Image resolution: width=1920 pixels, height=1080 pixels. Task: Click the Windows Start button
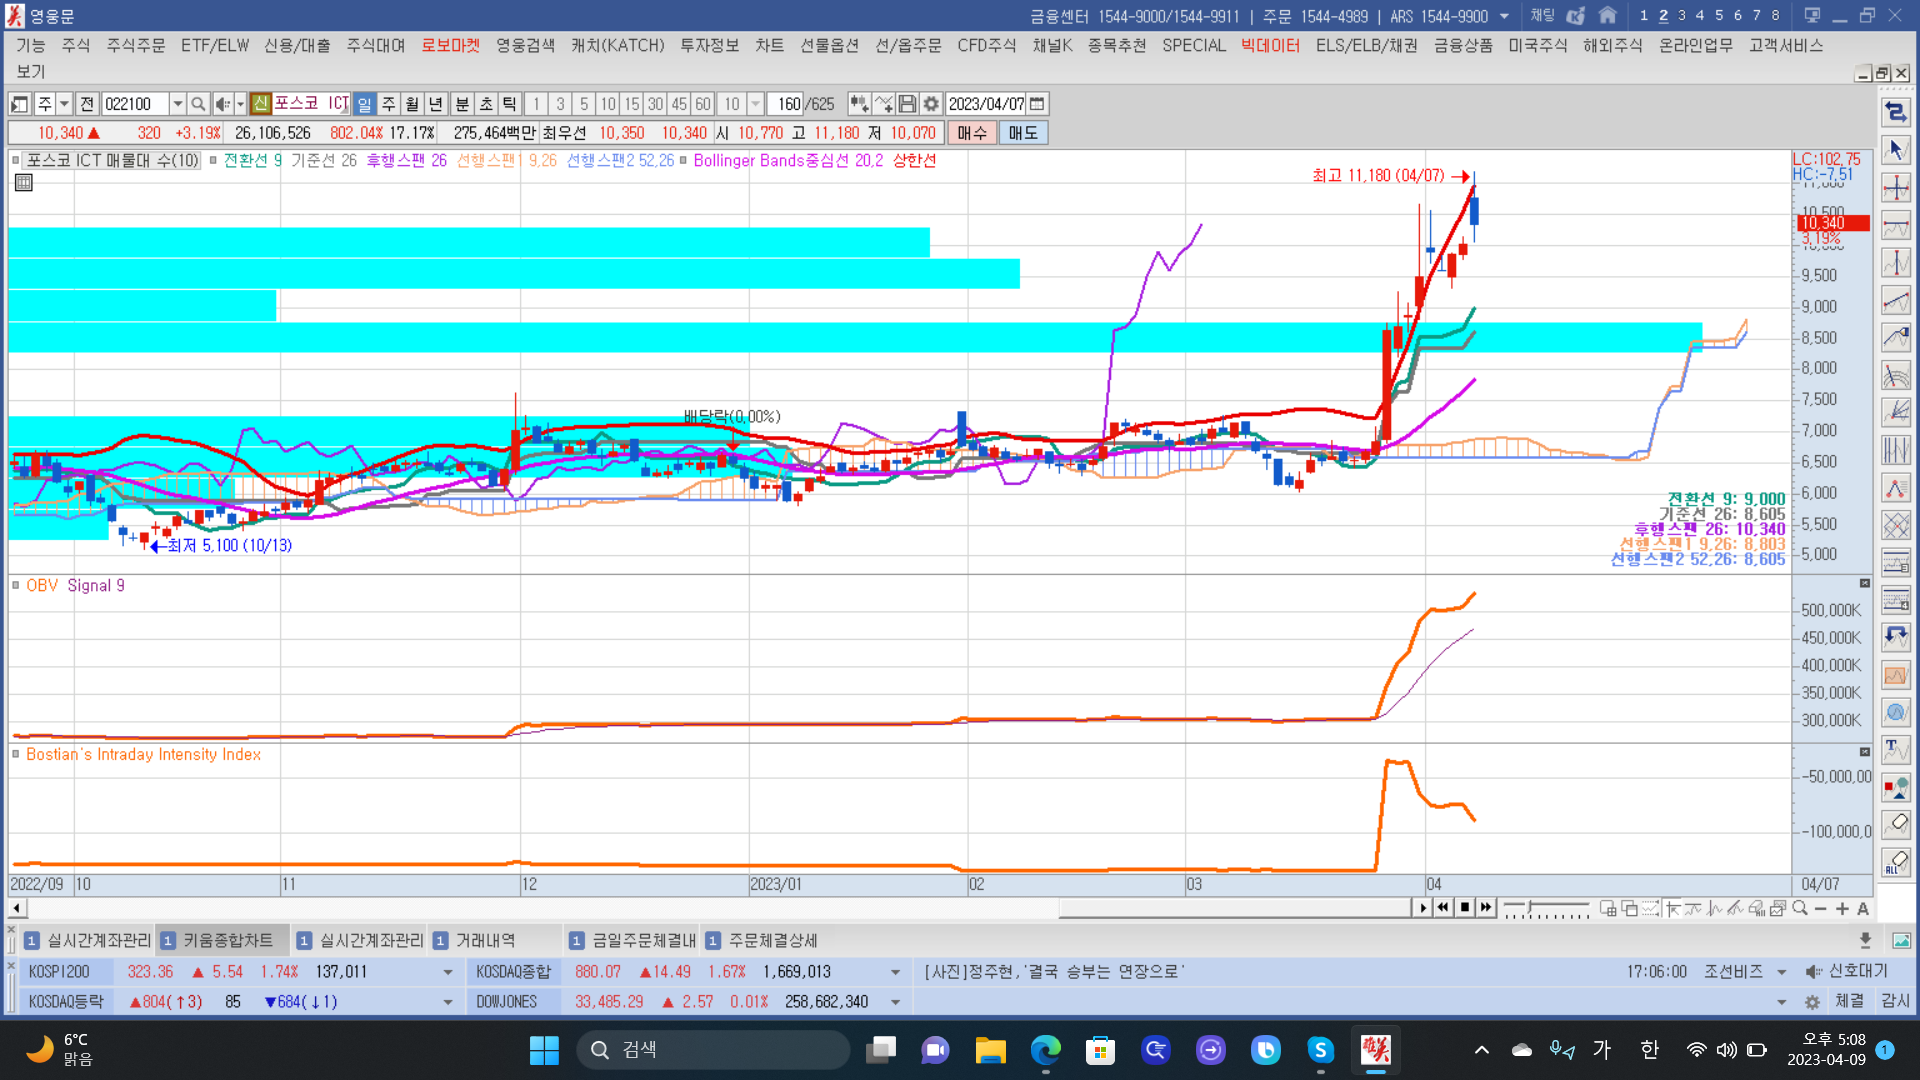pos(544,1050)
